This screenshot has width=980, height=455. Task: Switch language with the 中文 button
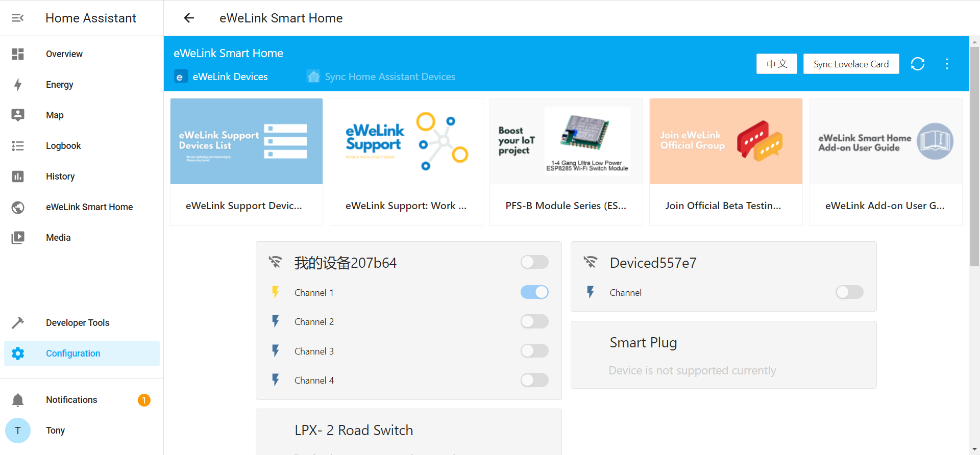[x=776, y=64]
